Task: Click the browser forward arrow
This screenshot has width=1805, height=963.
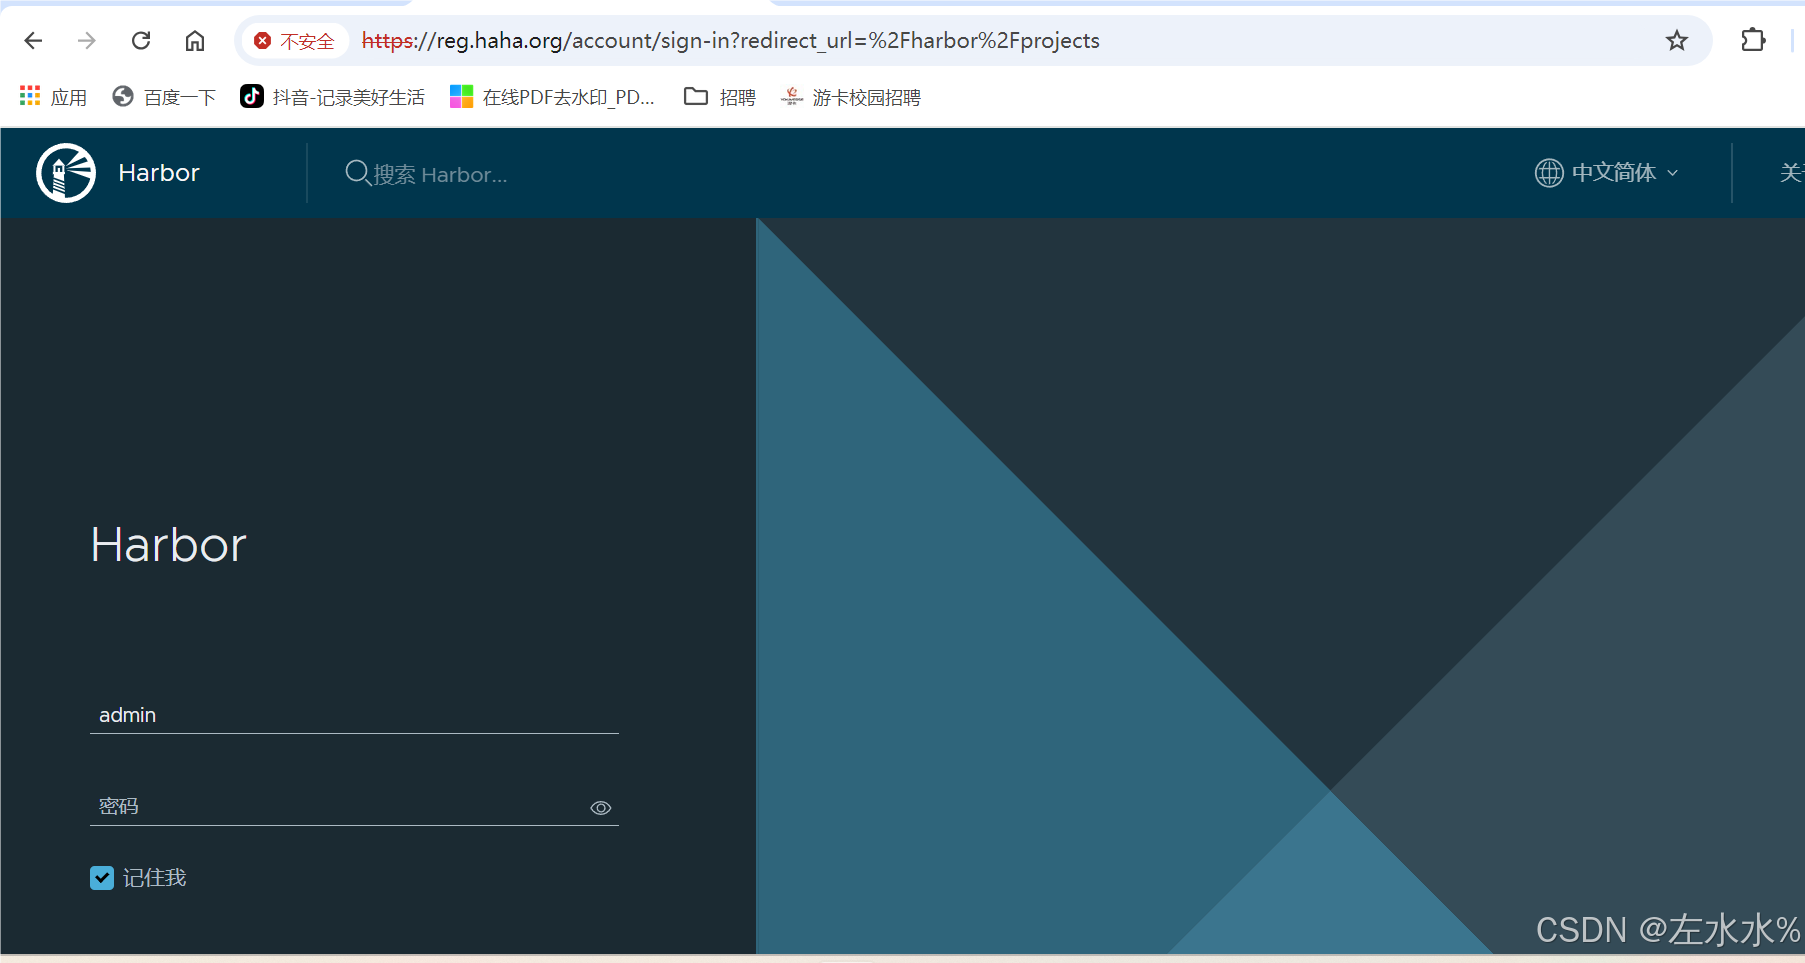Action: pyautogui.click(x=87, y=40)
